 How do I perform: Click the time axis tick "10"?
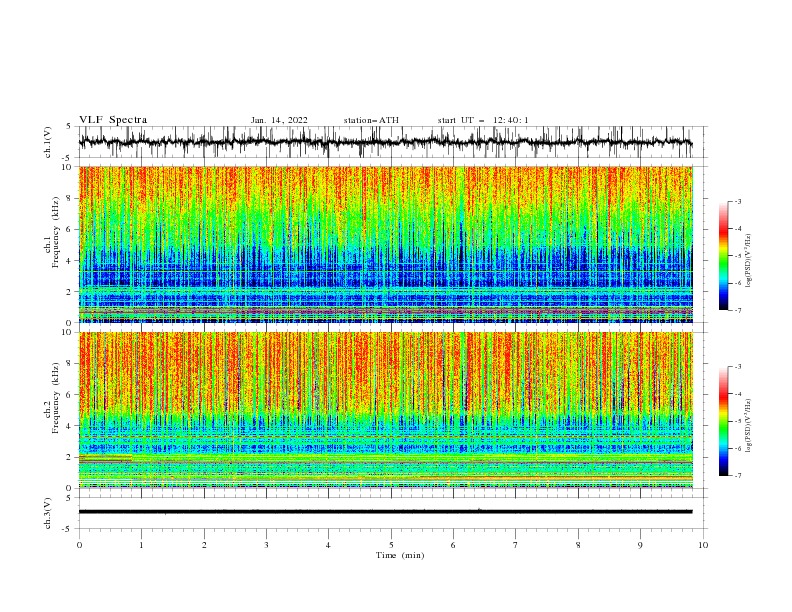[703, 545]
